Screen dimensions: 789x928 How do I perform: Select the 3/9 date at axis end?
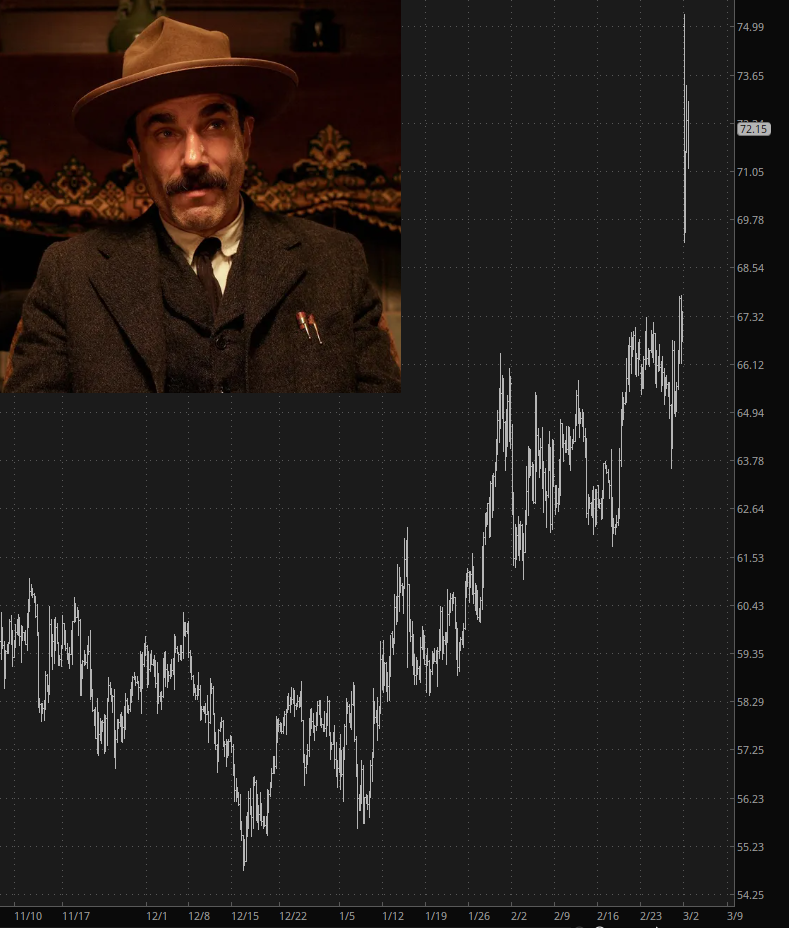(735, 916)
